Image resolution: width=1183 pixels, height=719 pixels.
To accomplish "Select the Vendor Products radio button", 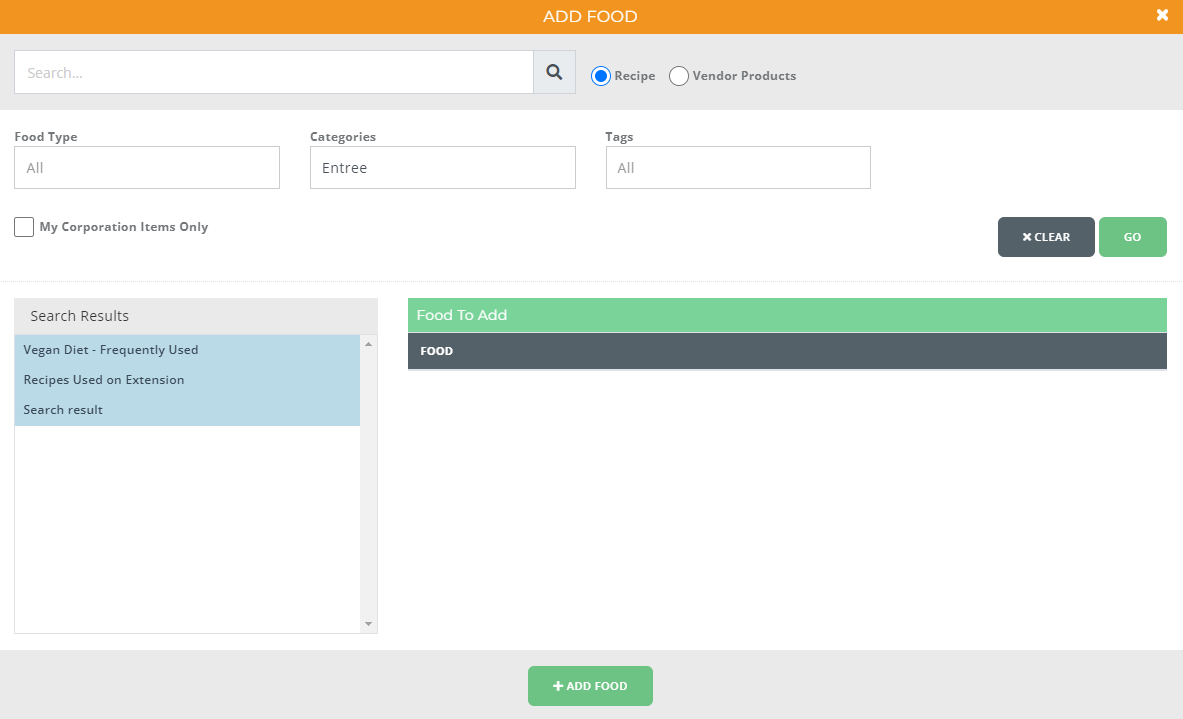I will pyautogui.click(x=679, y=75).
